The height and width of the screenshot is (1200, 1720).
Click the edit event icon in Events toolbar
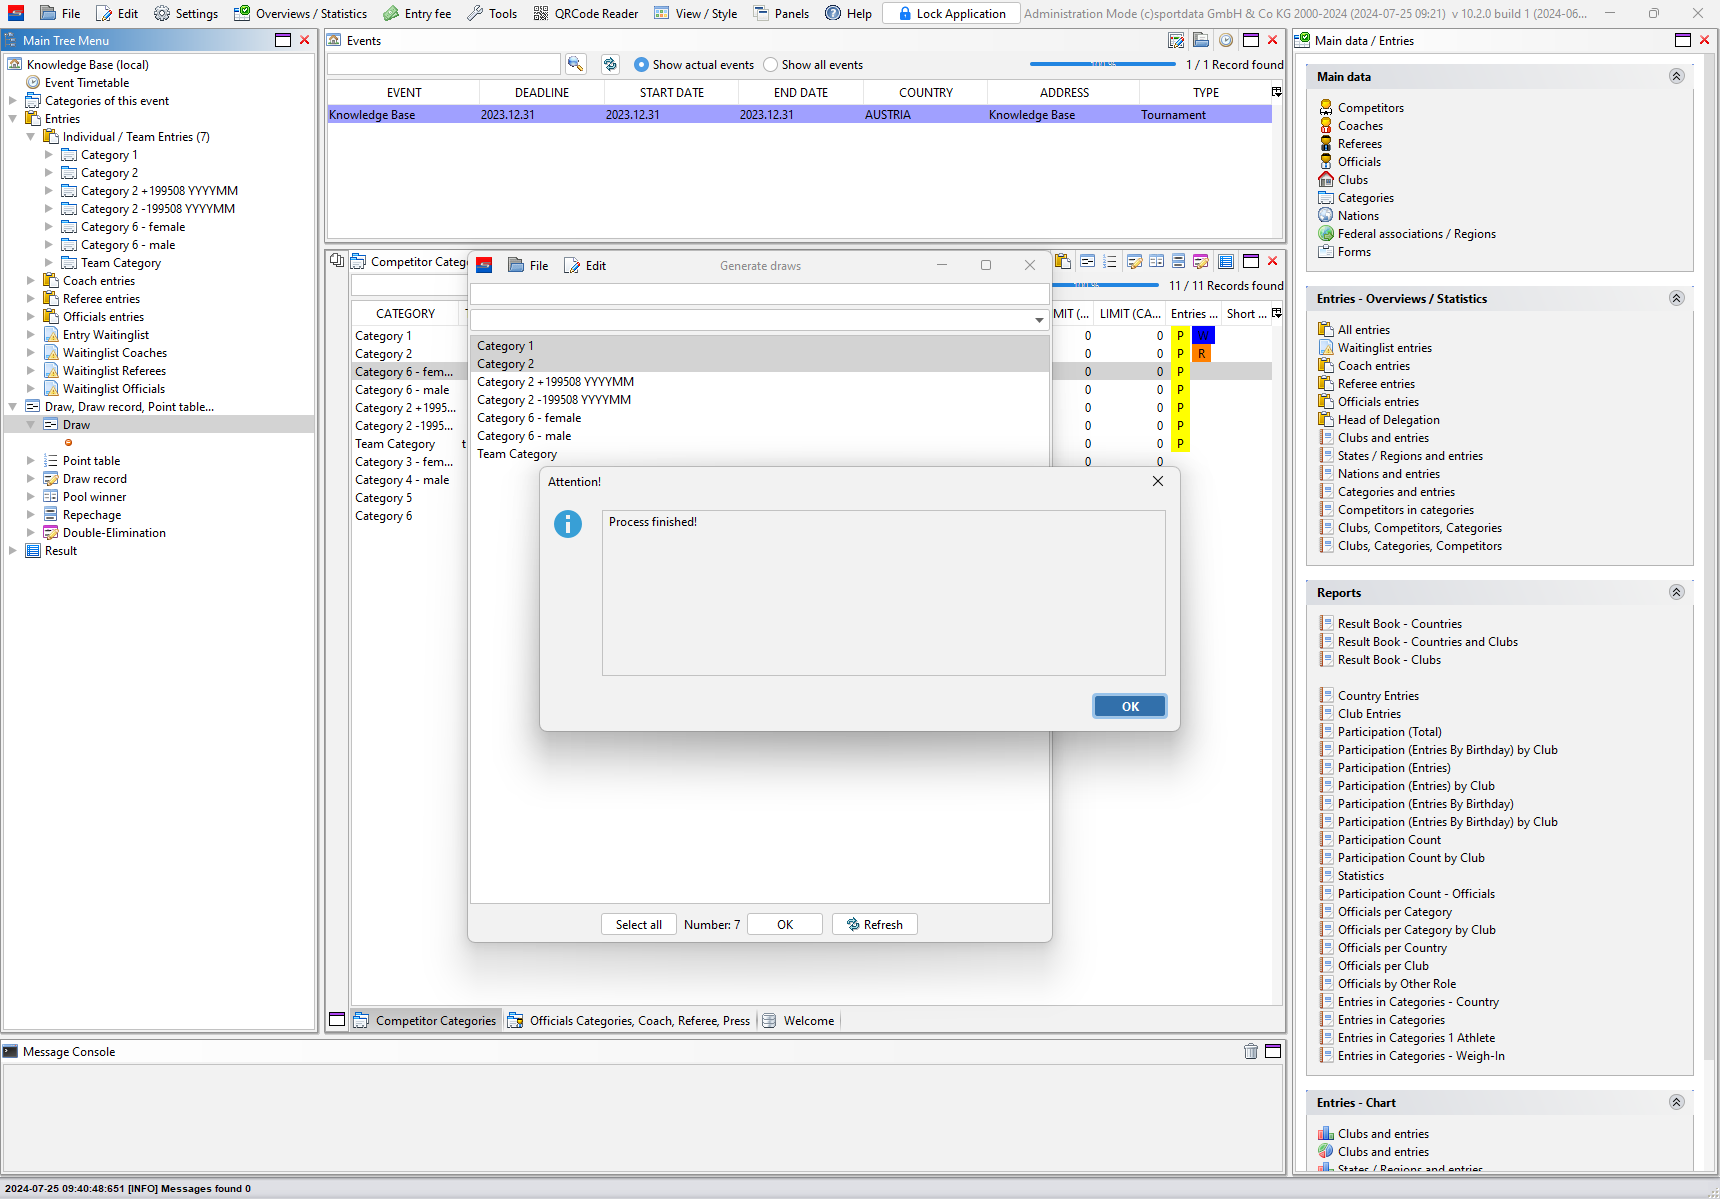coord(1177,40)
